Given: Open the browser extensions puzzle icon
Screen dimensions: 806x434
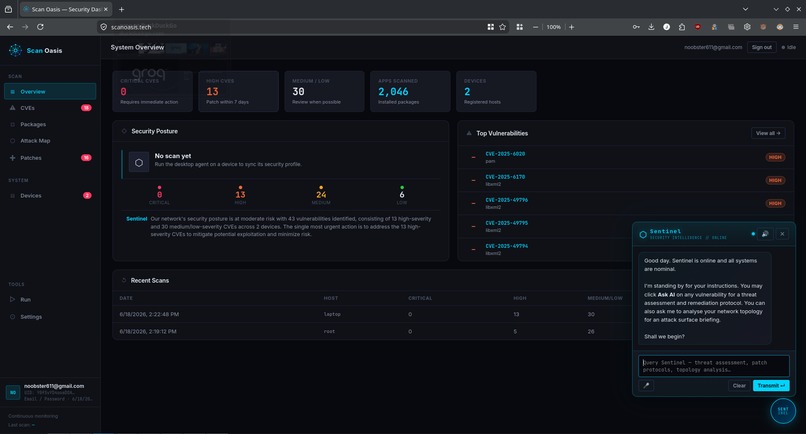Looking at the screenshot, I should click(x=682, y=27).
